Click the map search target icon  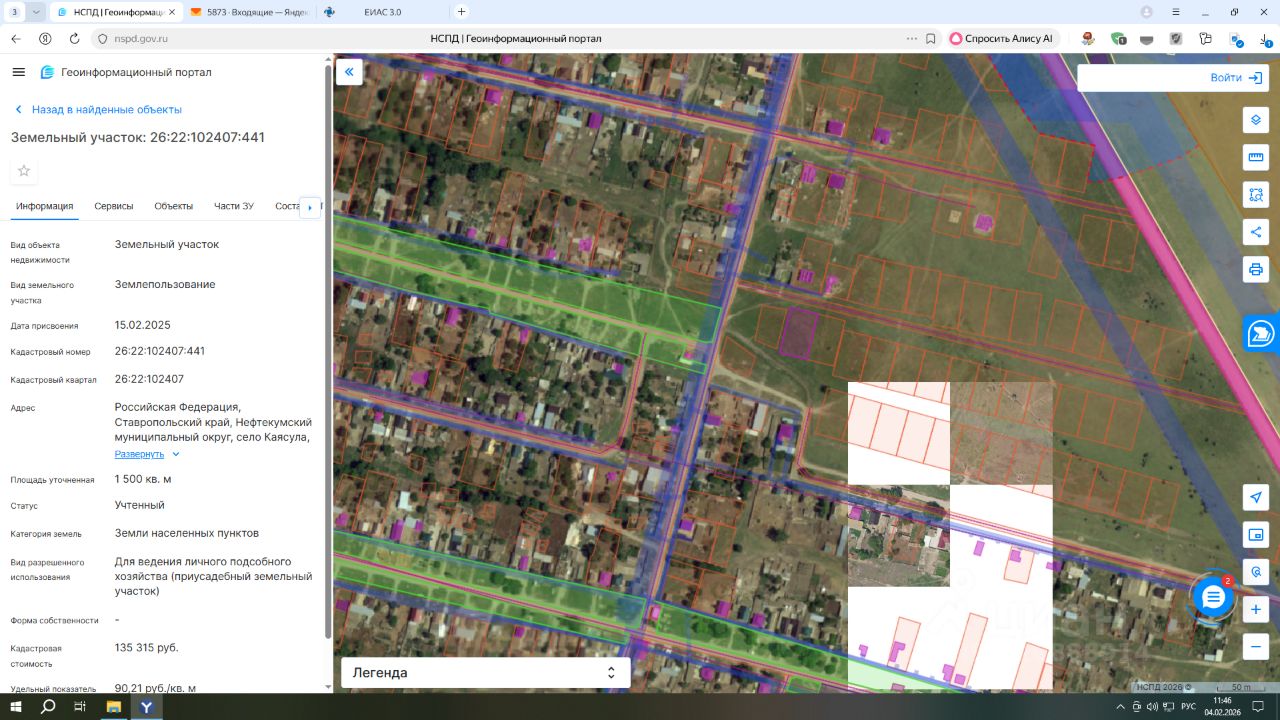(x=1256, y=572)
